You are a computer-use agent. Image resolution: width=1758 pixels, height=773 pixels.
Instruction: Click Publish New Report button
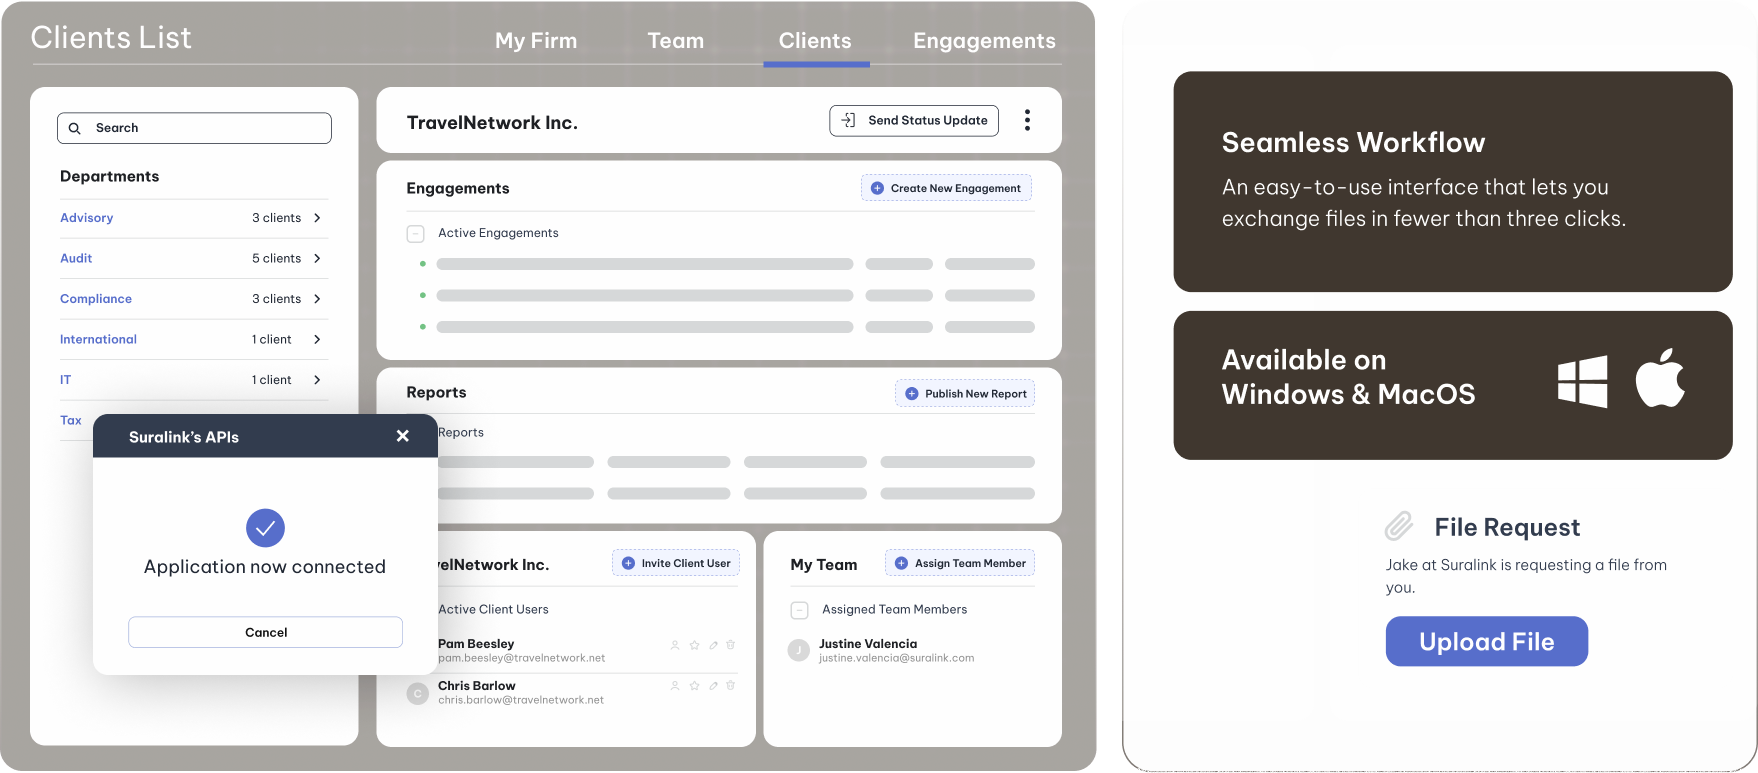(x=965, y=394)
